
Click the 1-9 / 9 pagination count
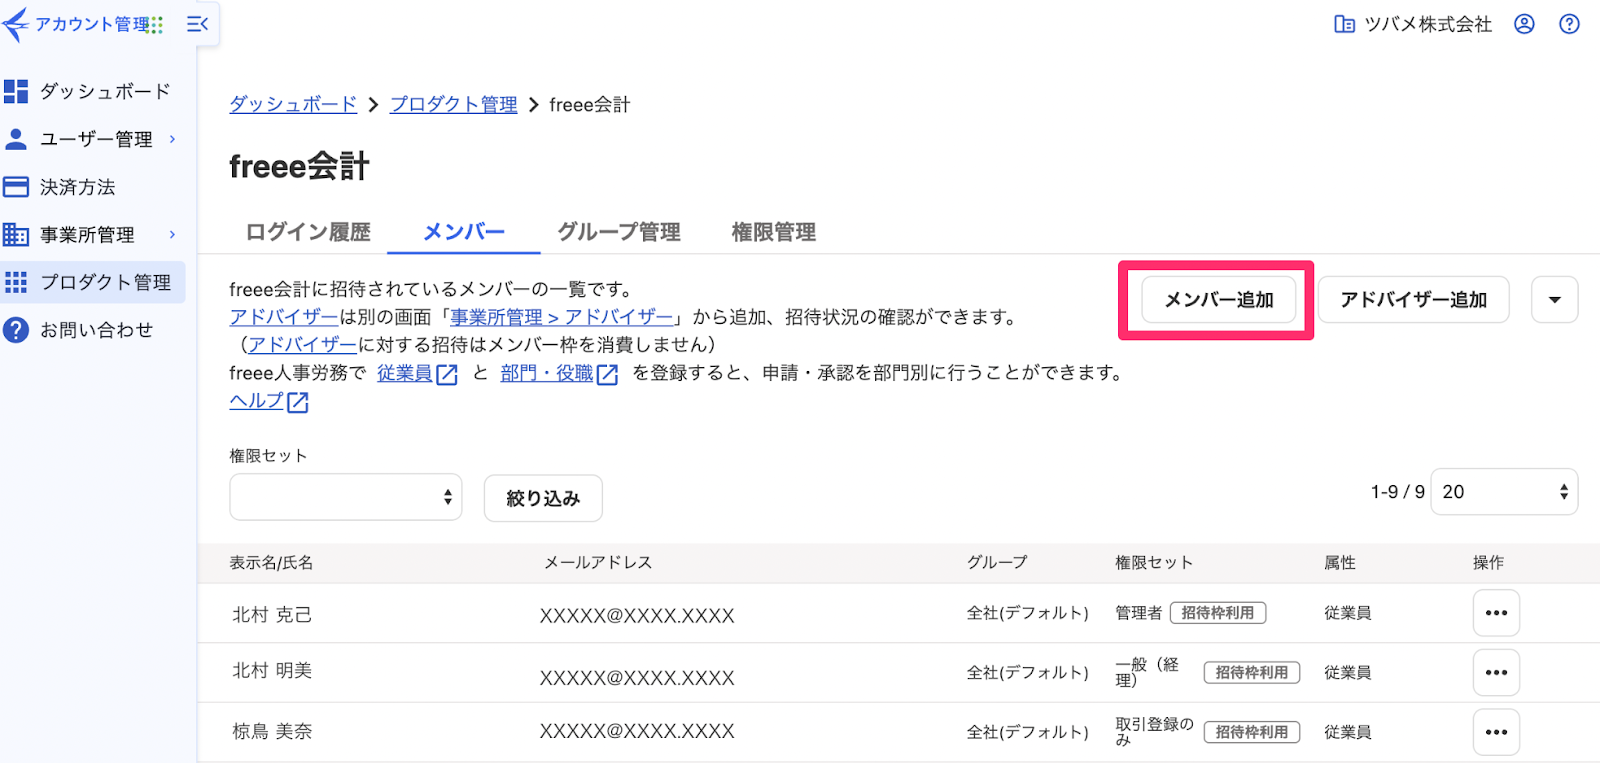coord(1398,492)
